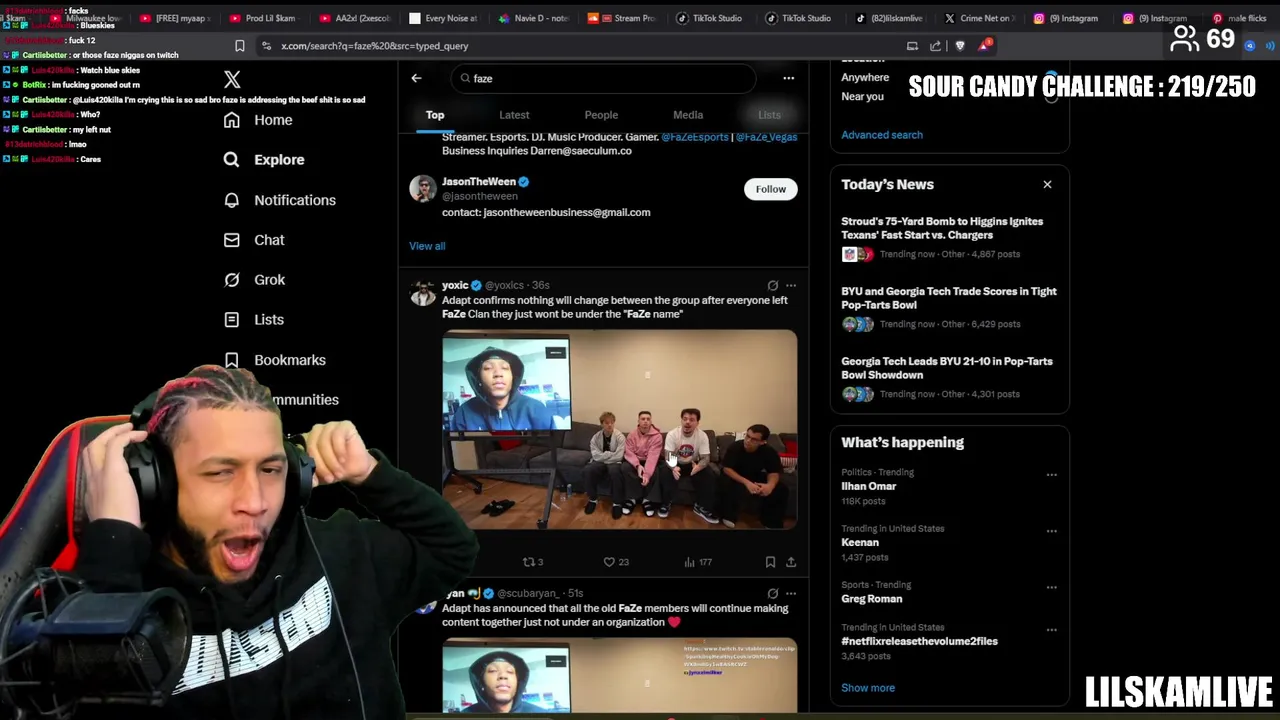Share the yoxic post
1280x720 pixels.
click(x=791, y=562)
